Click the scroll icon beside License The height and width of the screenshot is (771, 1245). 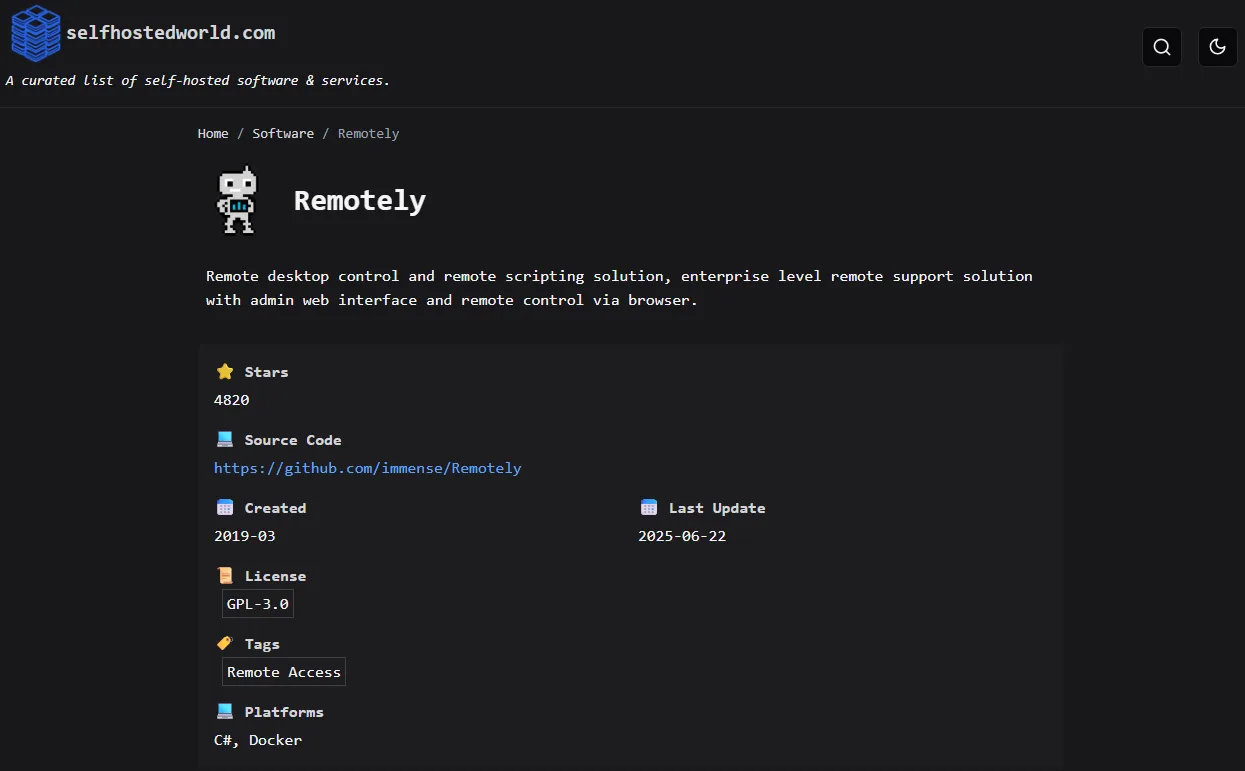click(225, 576)
